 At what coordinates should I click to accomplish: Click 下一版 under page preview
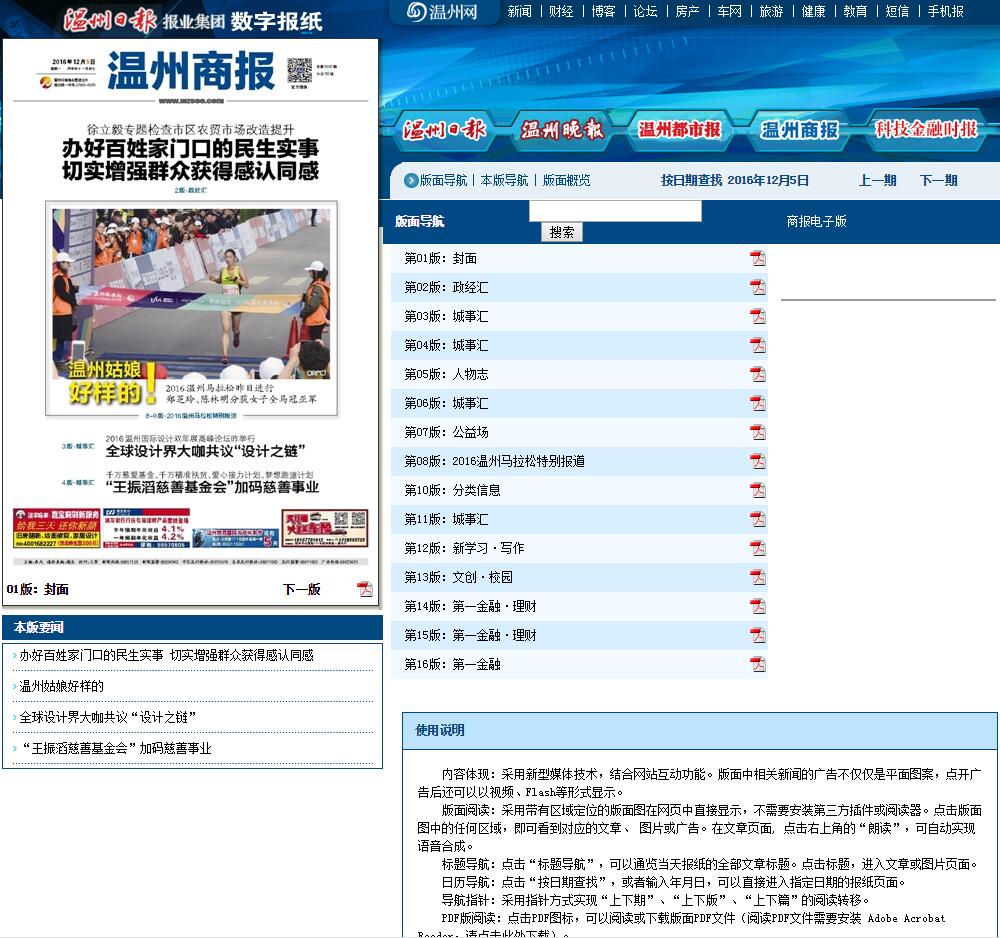[x=302, y=589]
